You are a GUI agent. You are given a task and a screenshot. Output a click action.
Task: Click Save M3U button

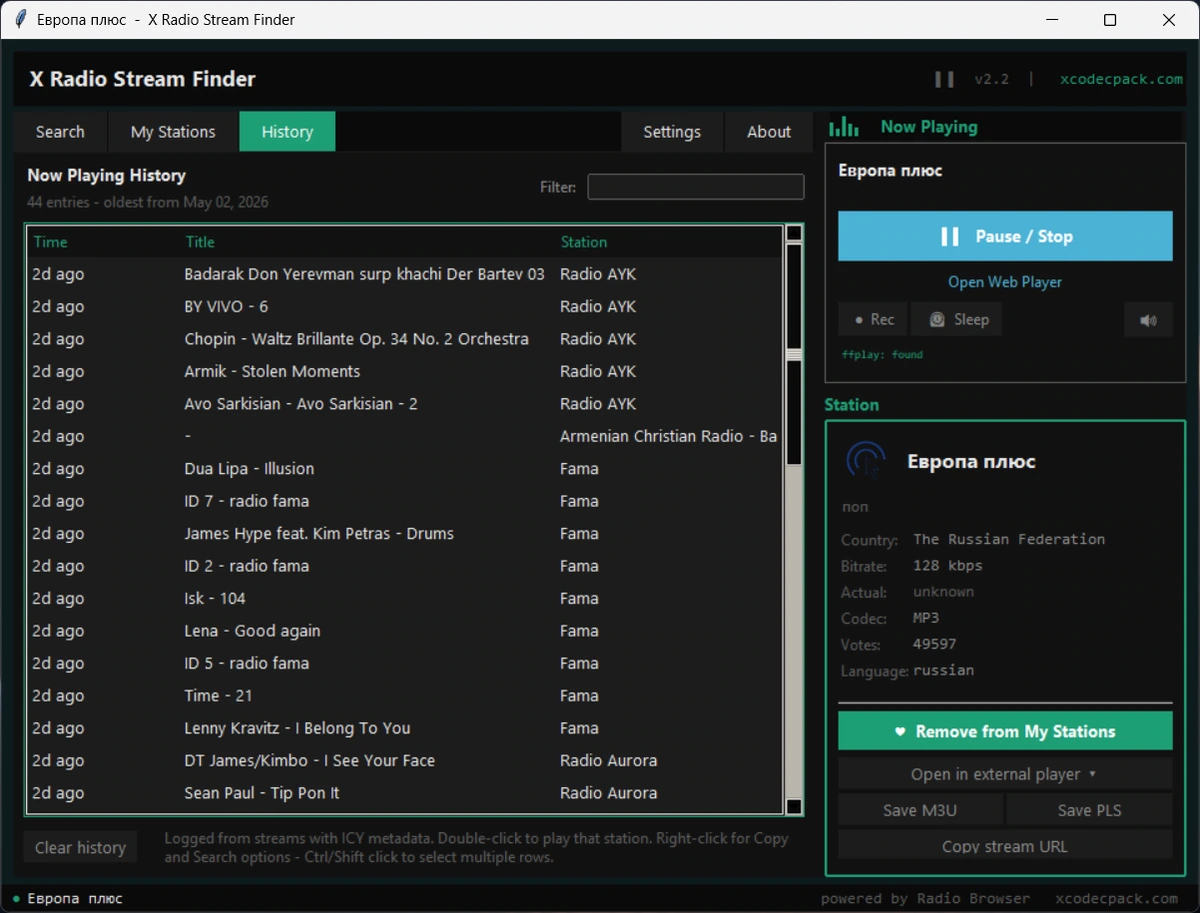coord(920,810)
